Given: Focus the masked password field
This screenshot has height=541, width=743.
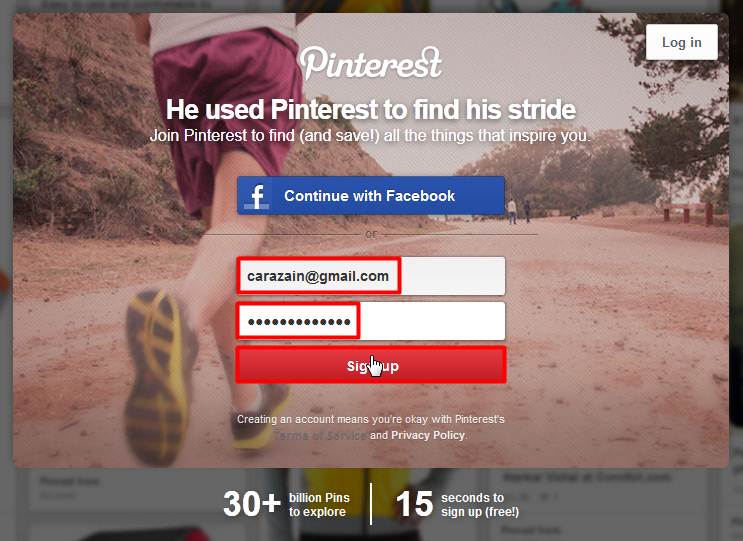Looking at the screenshot, I should point(371,321).
